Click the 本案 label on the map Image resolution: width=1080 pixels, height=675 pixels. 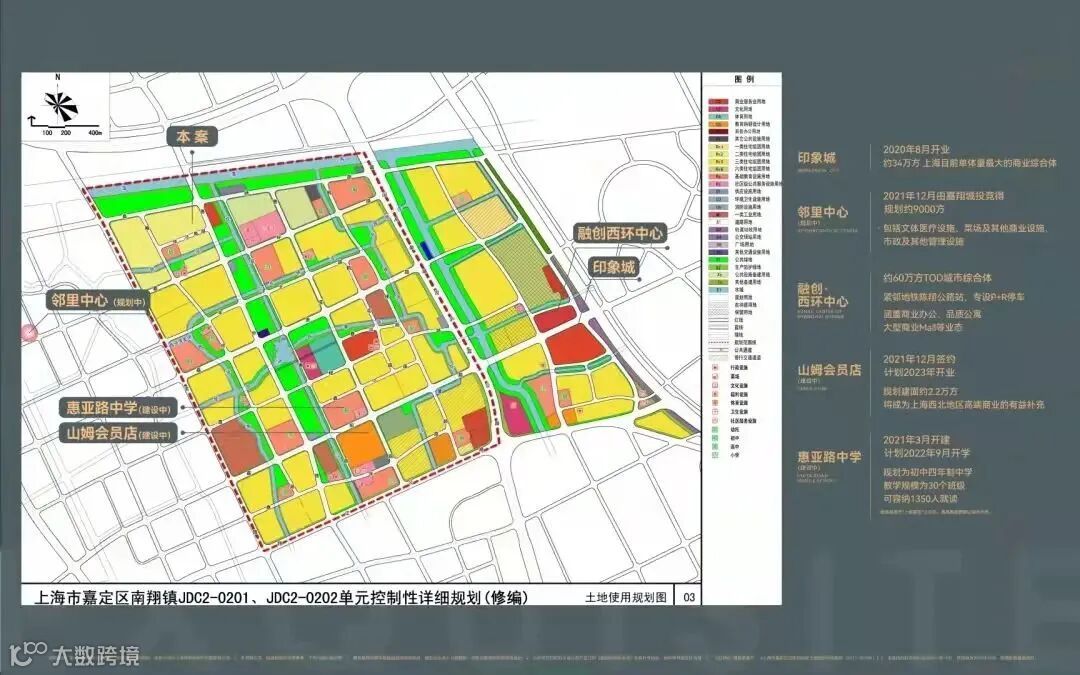[192, 136]
